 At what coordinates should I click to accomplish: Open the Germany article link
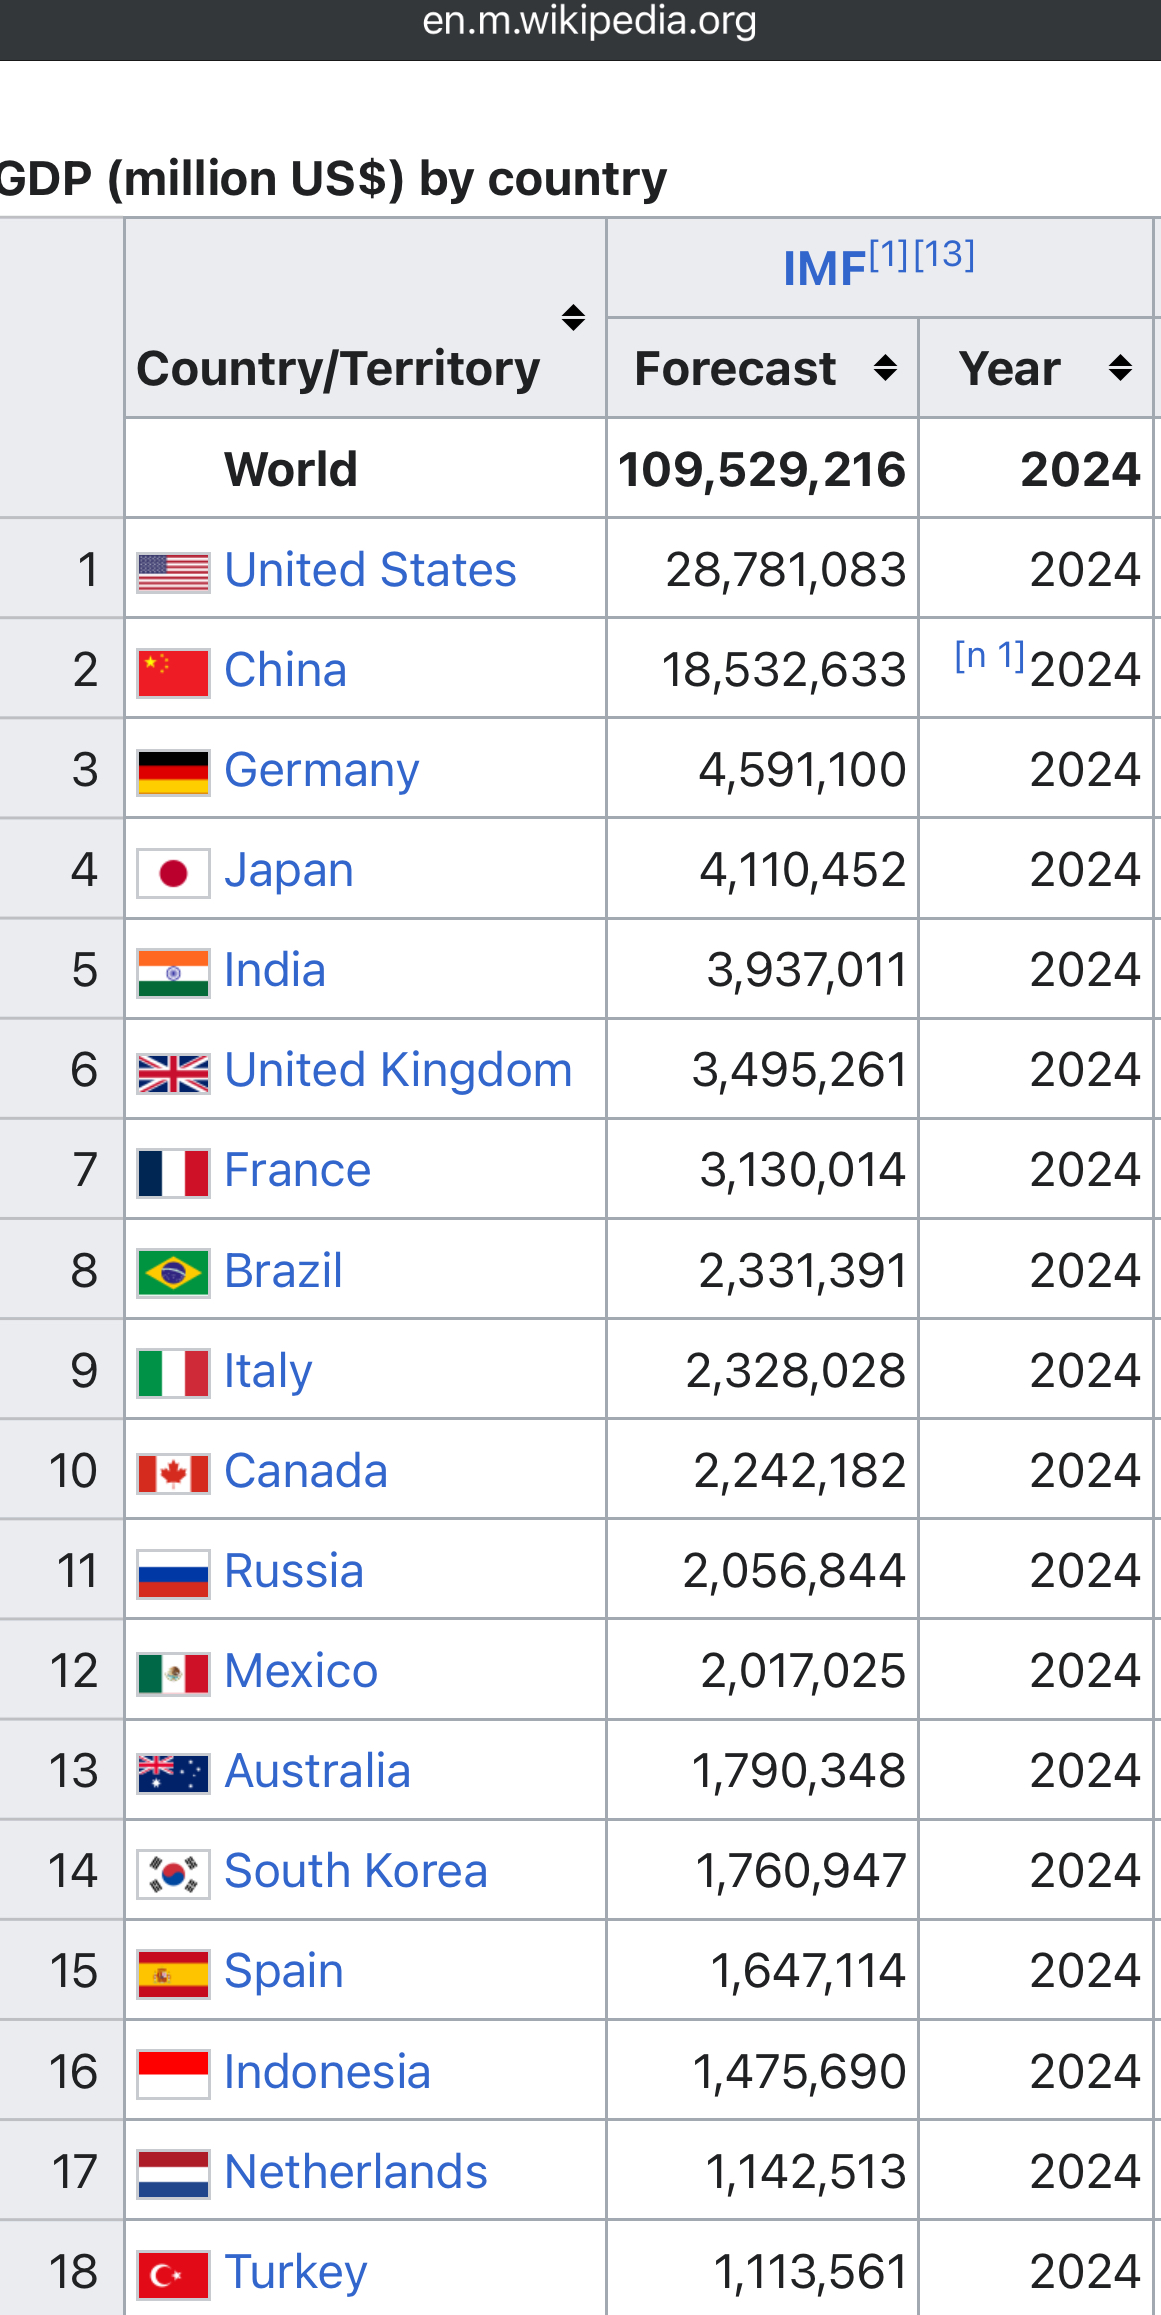tap(321, 770)
